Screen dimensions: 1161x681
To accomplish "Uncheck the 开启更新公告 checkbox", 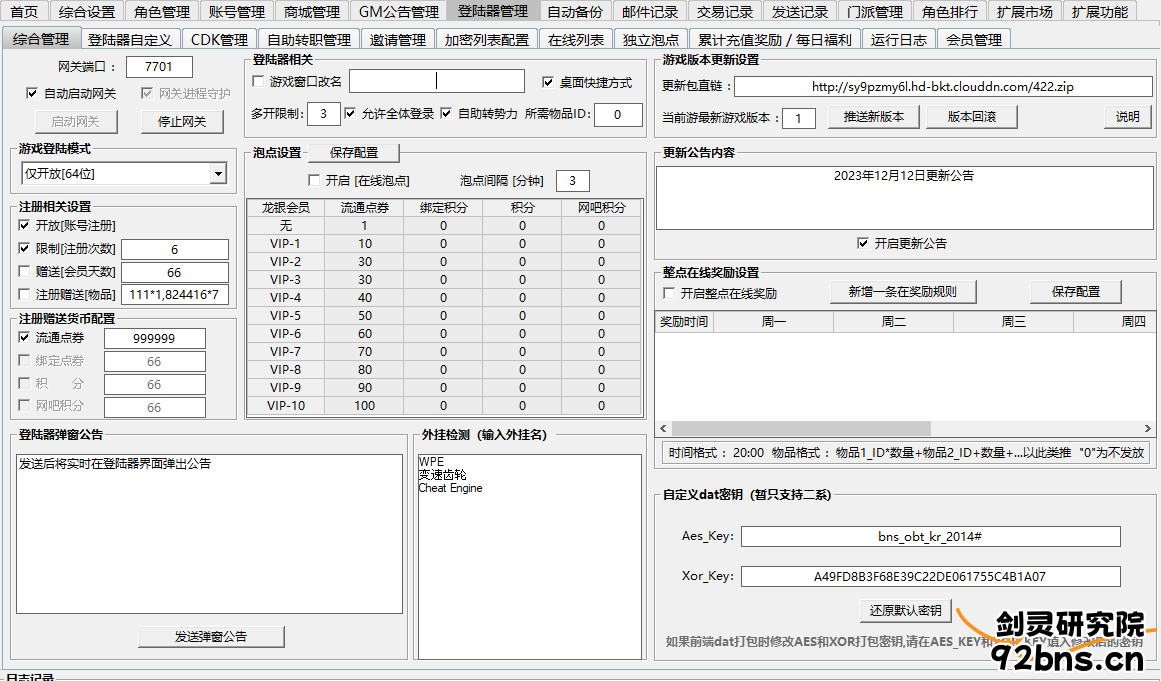I will (x=863, y=243).
